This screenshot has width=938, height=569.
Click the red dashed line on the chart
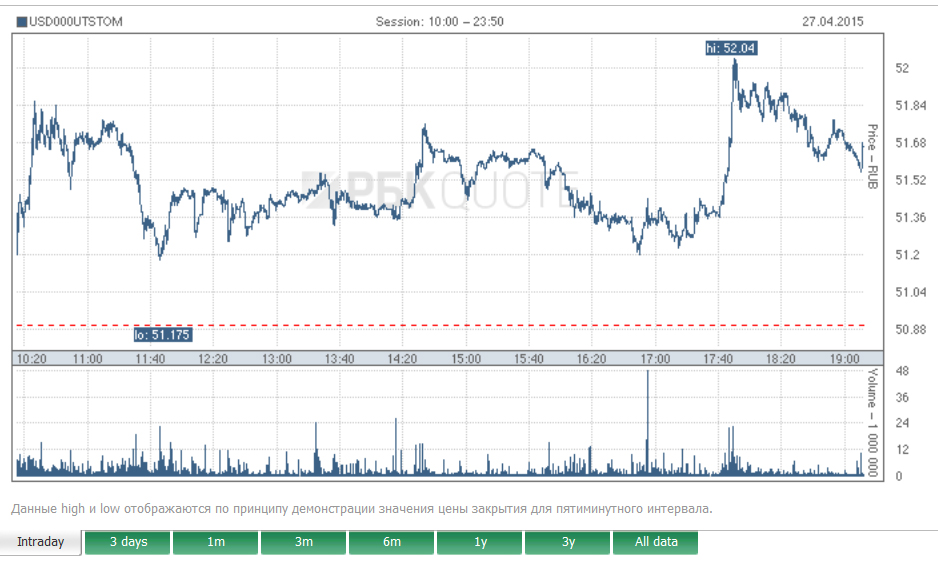pos(500,325)
